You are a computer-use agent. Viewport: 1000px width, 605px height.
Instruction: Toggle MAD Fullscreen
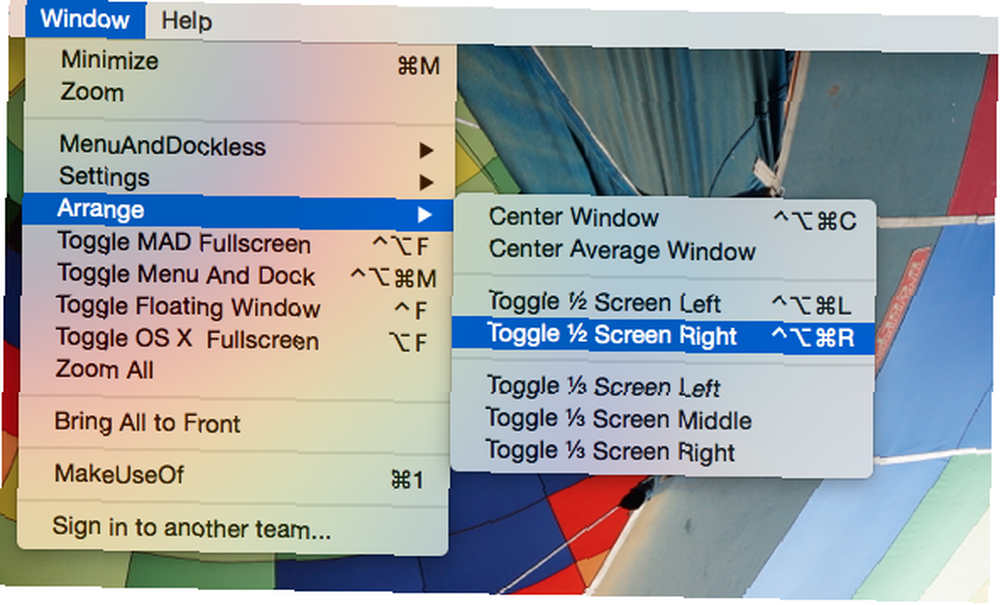click(x=238, y=244)
